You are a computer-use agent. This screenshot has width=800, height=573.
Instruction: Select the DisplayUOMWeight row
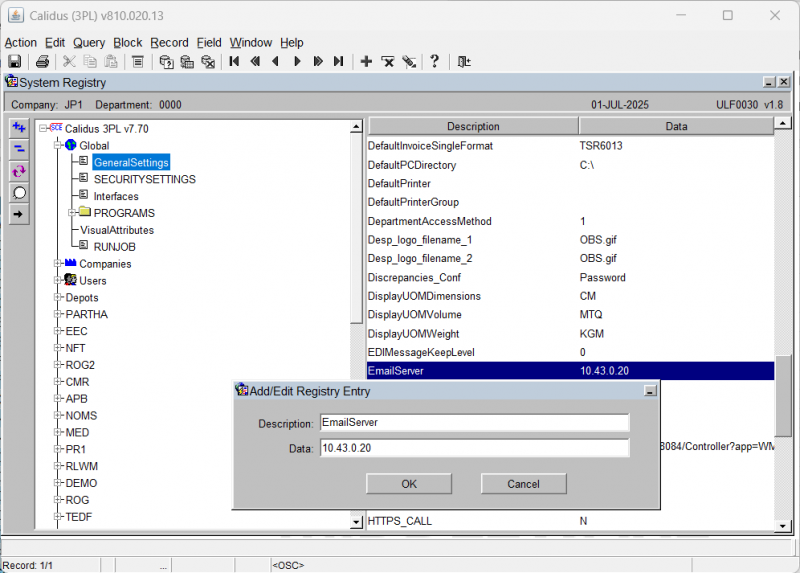(x=570, y=334)
